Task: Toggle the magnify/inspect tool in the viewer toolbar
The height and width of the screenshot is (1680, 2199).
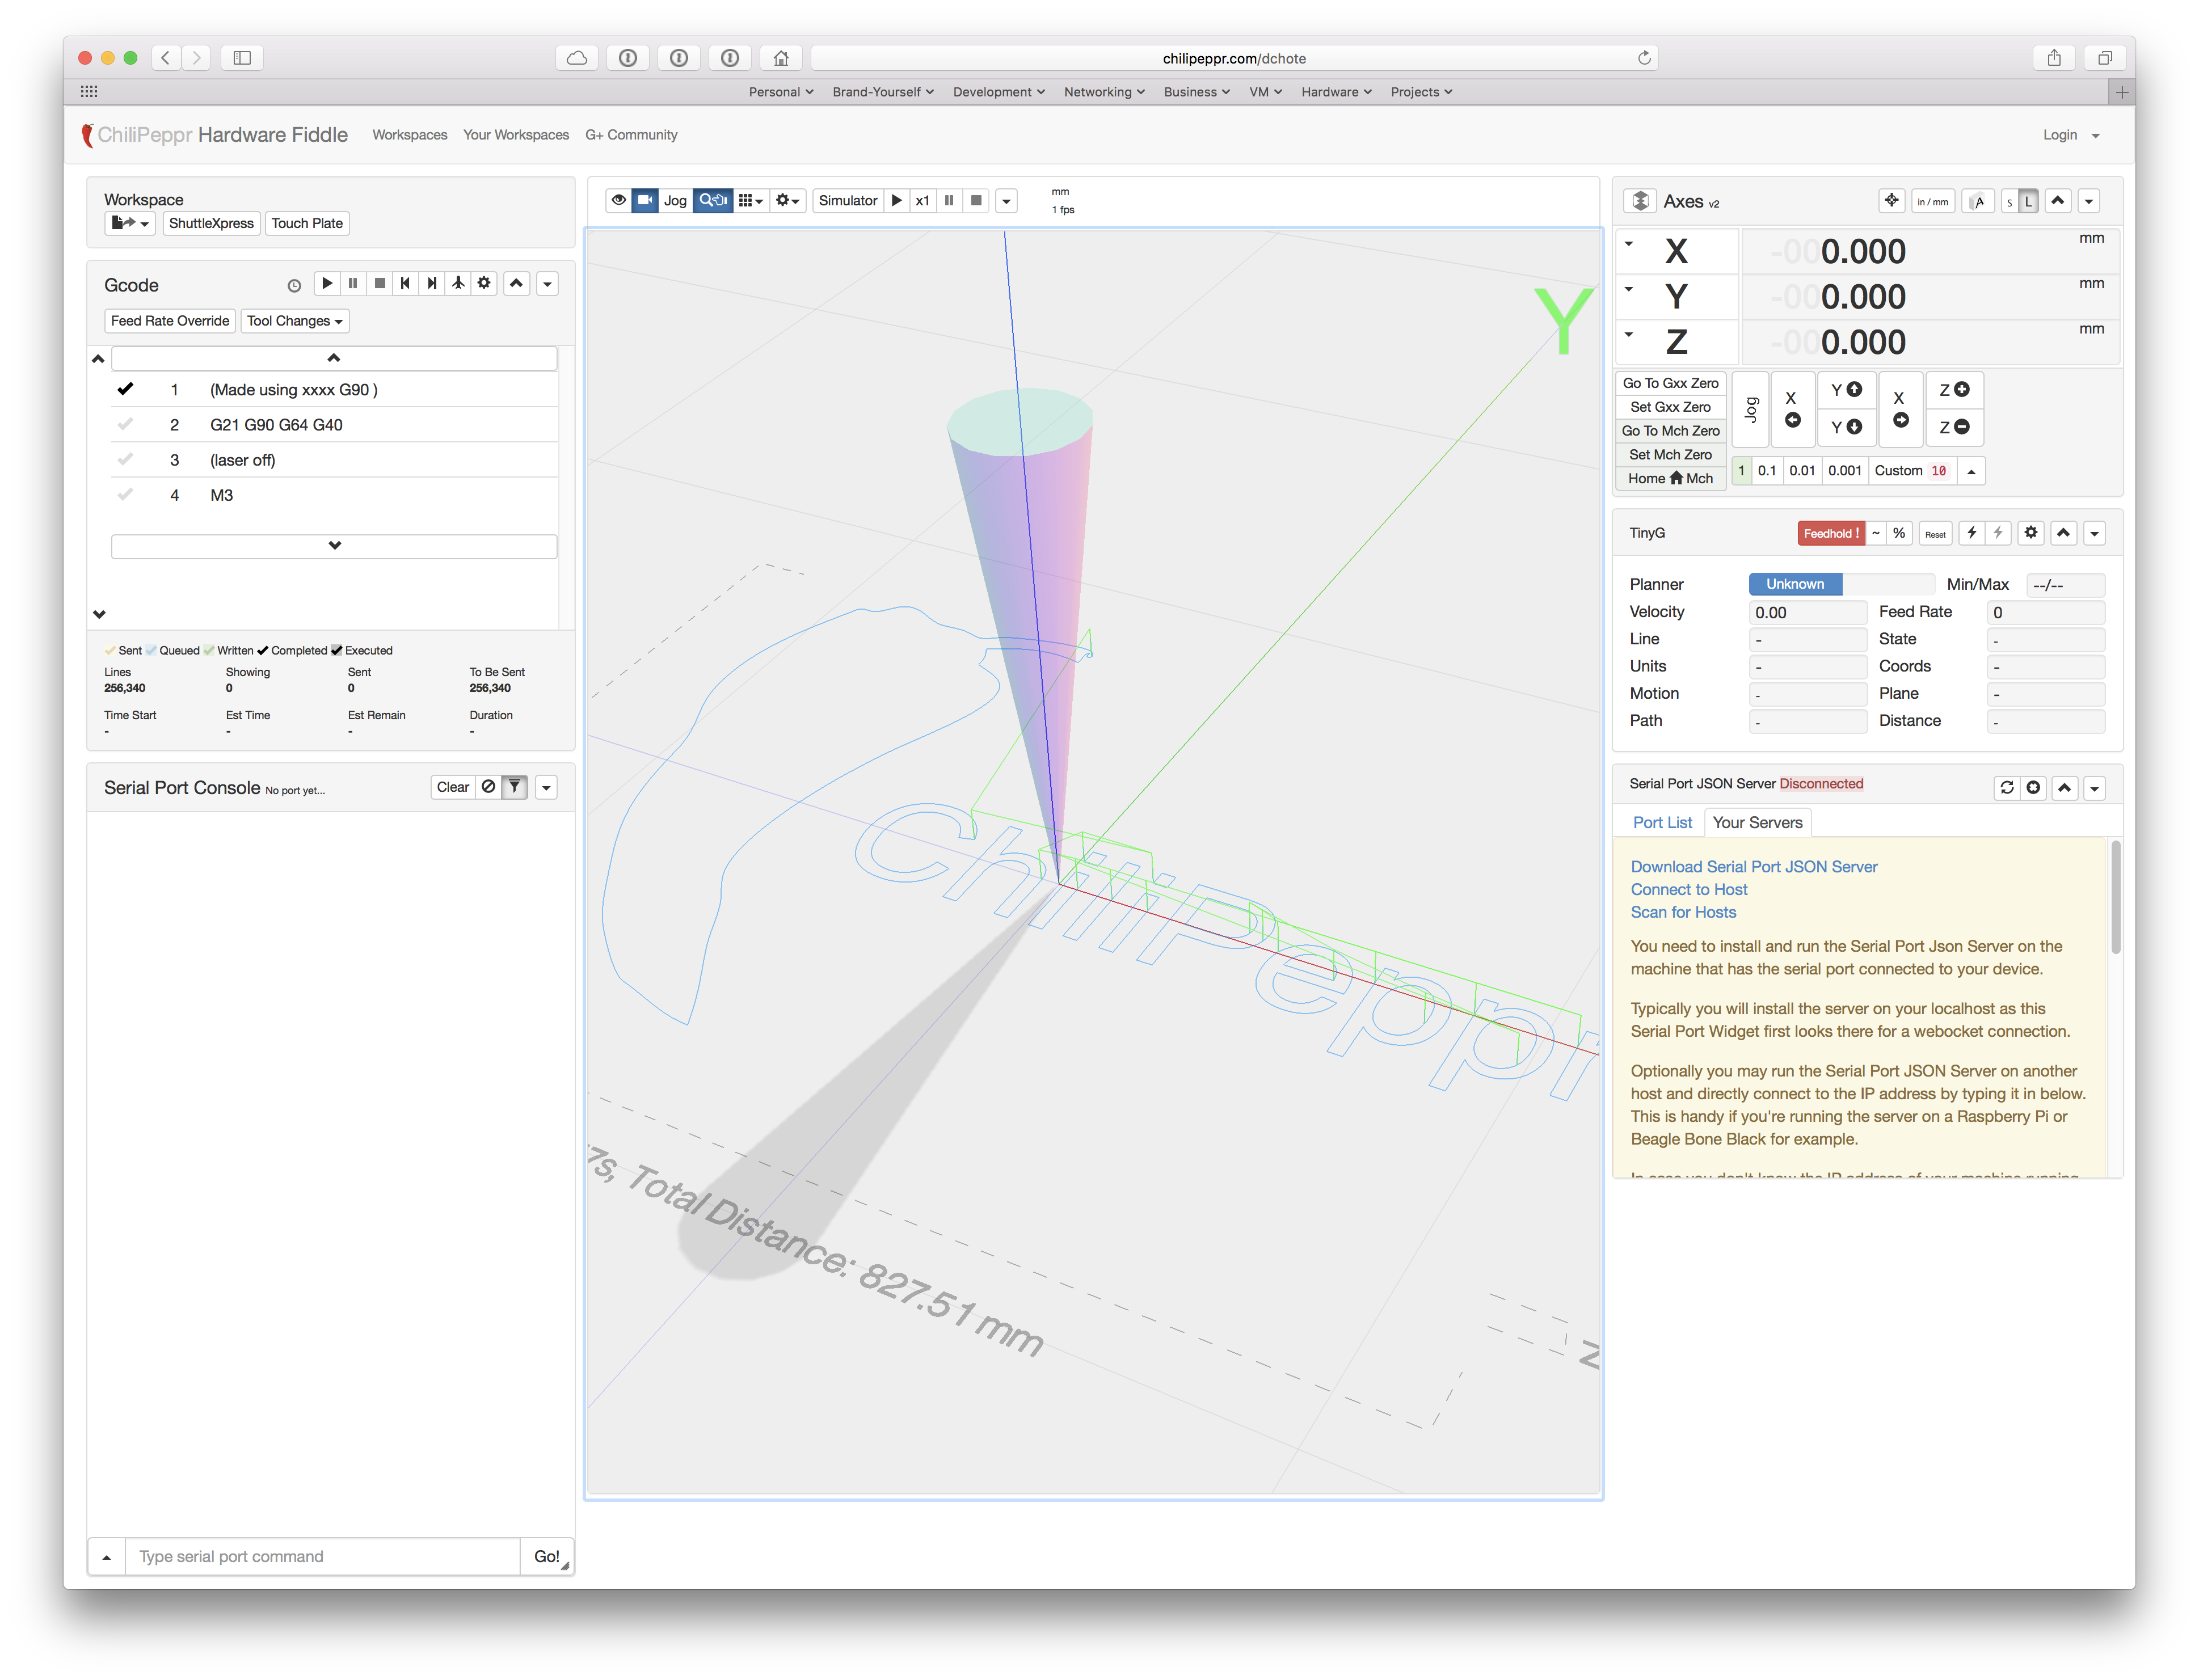Action: (713, 200)
